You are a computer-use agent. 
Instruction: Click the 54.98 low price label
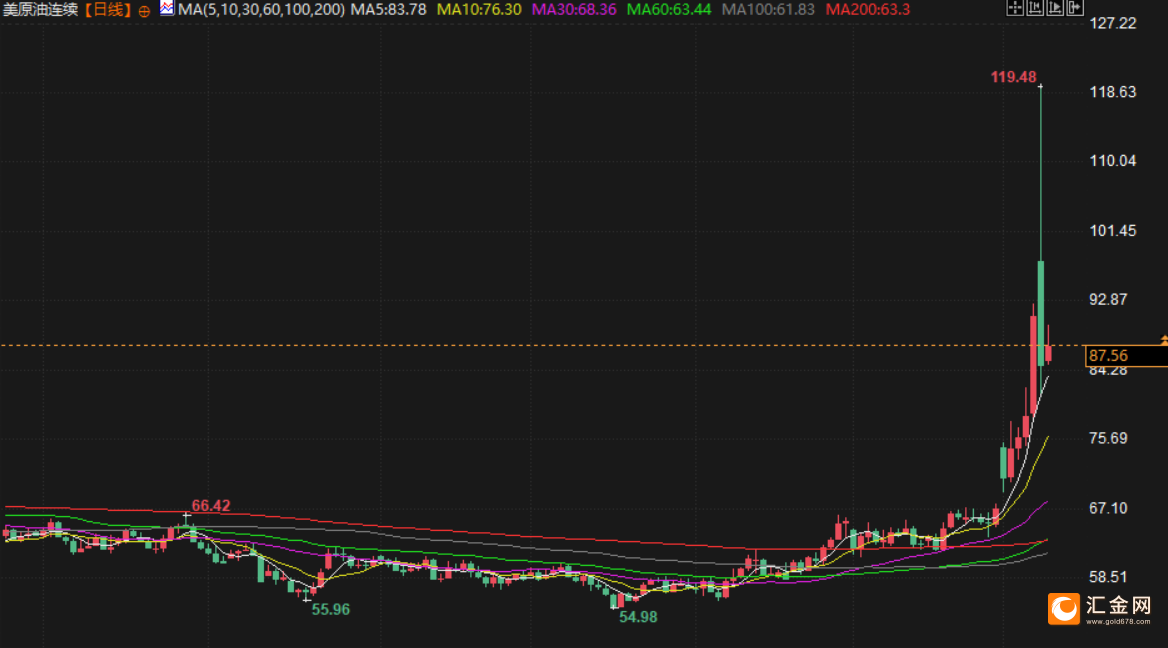[x=638, y=617]
